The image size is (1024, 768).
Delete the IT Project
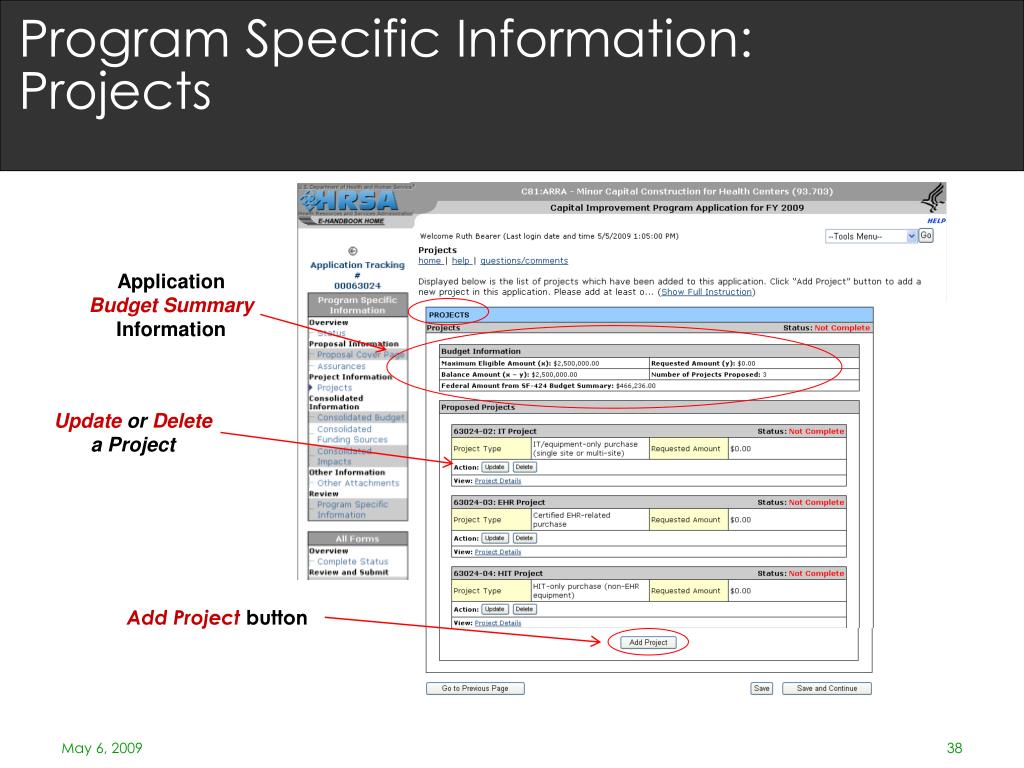524,467
